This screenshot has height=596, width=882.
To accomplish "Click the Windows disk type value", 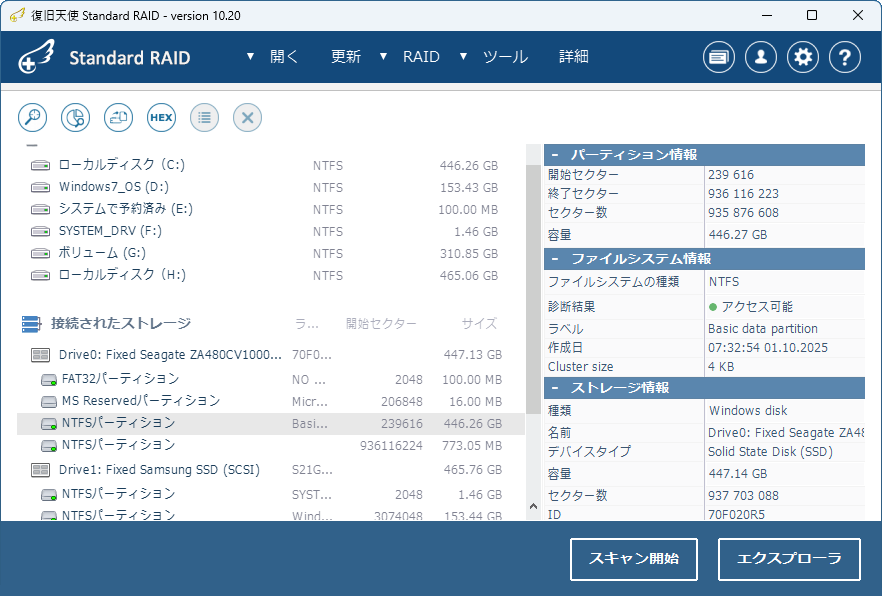I will pos(748,410).
